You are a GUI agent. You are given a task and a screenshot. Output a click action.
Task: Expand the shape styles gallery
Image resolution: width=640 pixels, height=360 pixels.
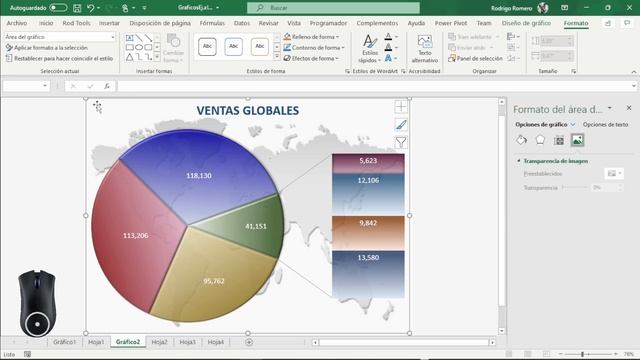pos(277,57)
